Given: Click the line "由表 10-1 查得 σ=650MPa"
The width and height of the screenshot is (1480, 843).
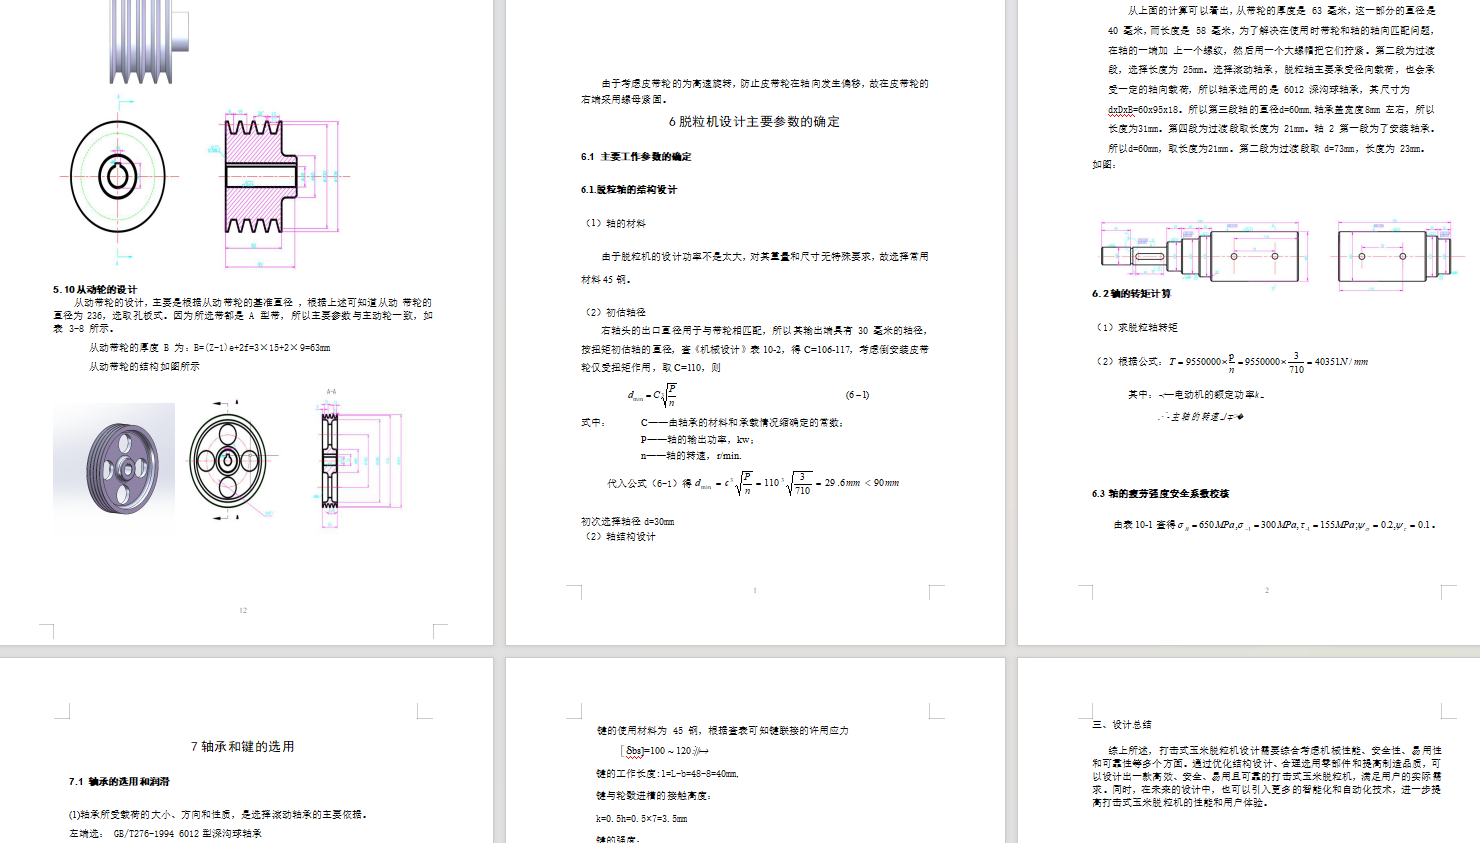Looking at the screenshot, I should pyautogui.click(x=1275, y=525).
